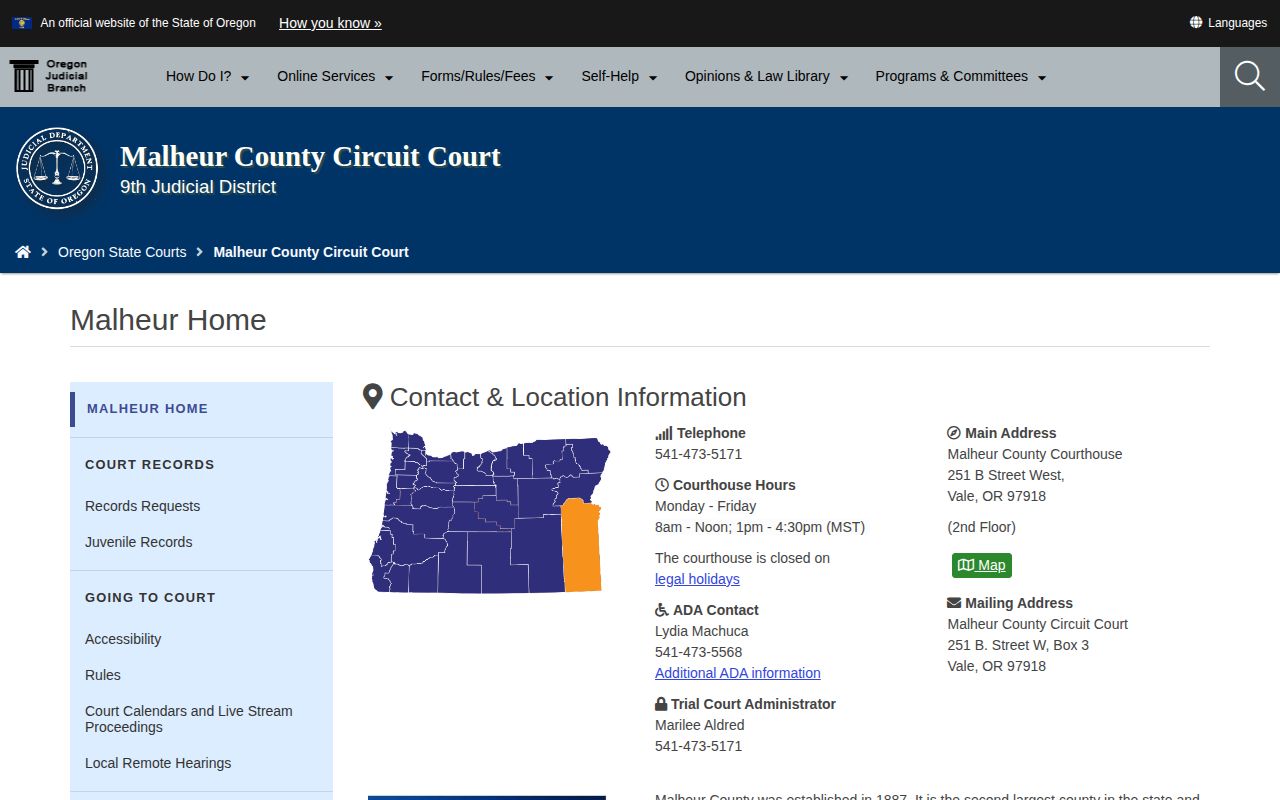
Task: Open the Forms/Rules/Fees dropdown menu
Action: click(487, 76)
